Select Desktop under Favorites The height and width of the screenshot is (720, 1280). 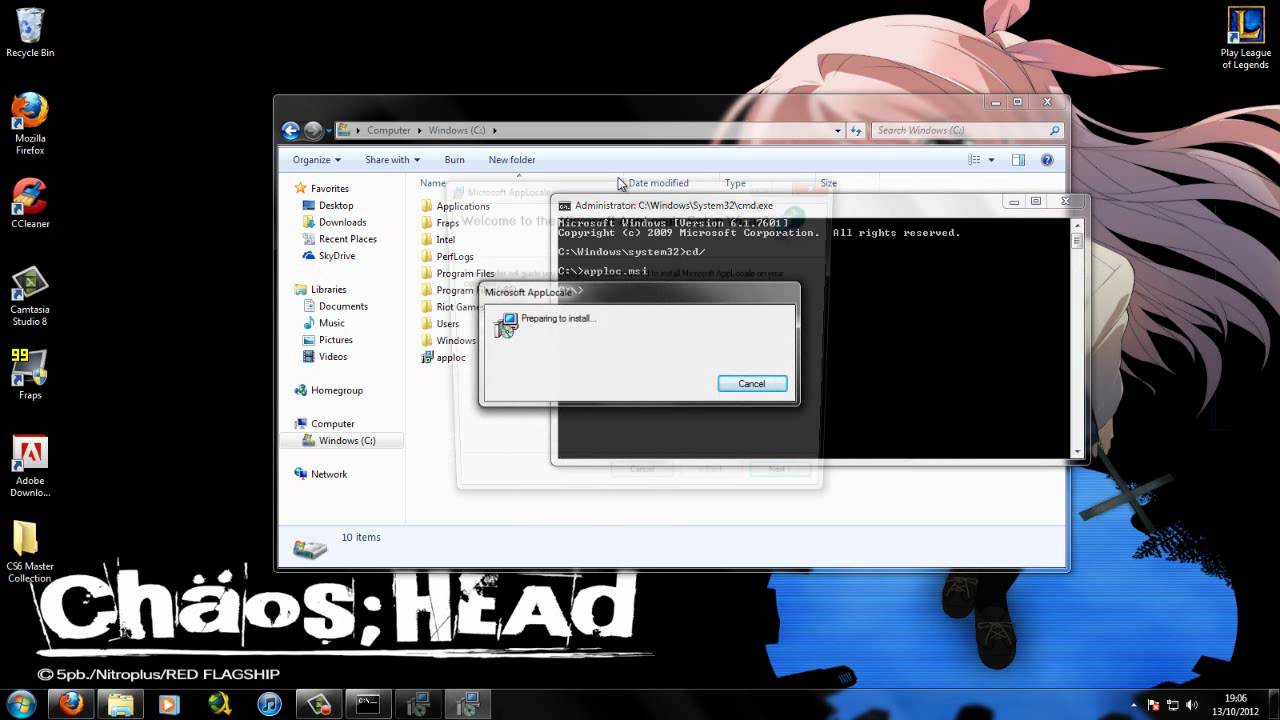(x=336, y=205)
